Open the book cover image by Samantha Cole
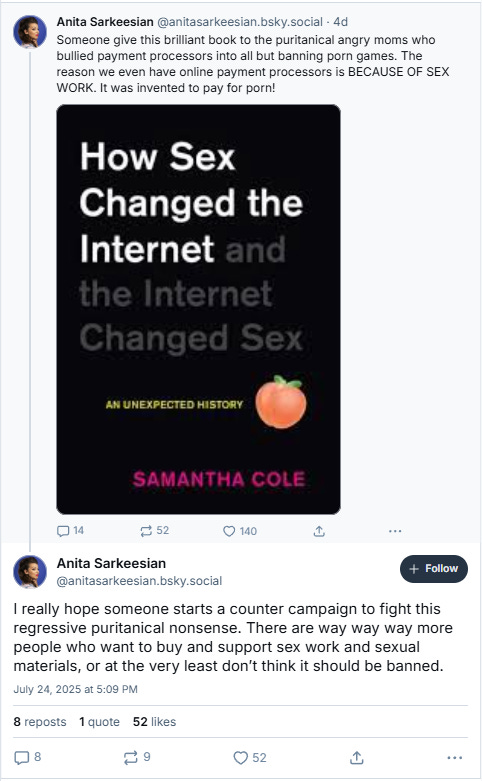Screen dimensions: 482x781 click(x=198, y=309)
